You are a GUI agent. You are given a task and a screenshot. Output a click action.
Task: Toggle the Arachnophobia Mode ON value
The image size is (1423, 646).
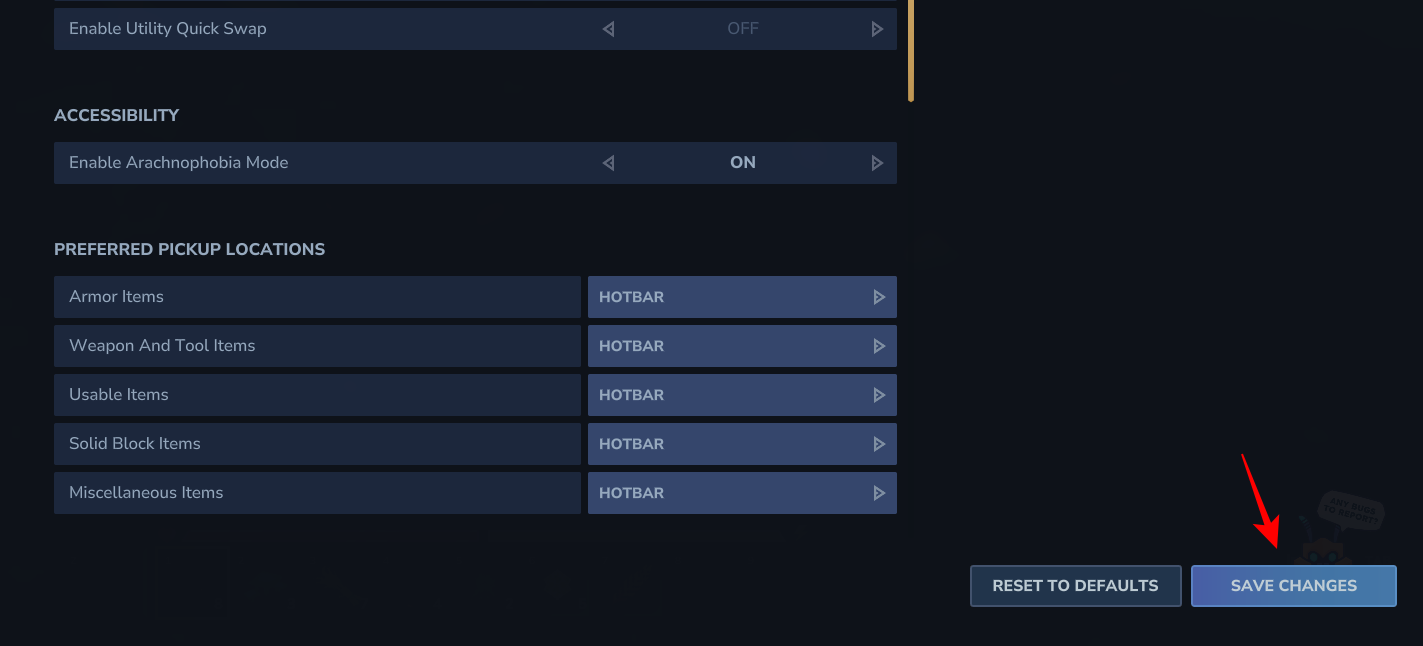(x=742, y=163)
